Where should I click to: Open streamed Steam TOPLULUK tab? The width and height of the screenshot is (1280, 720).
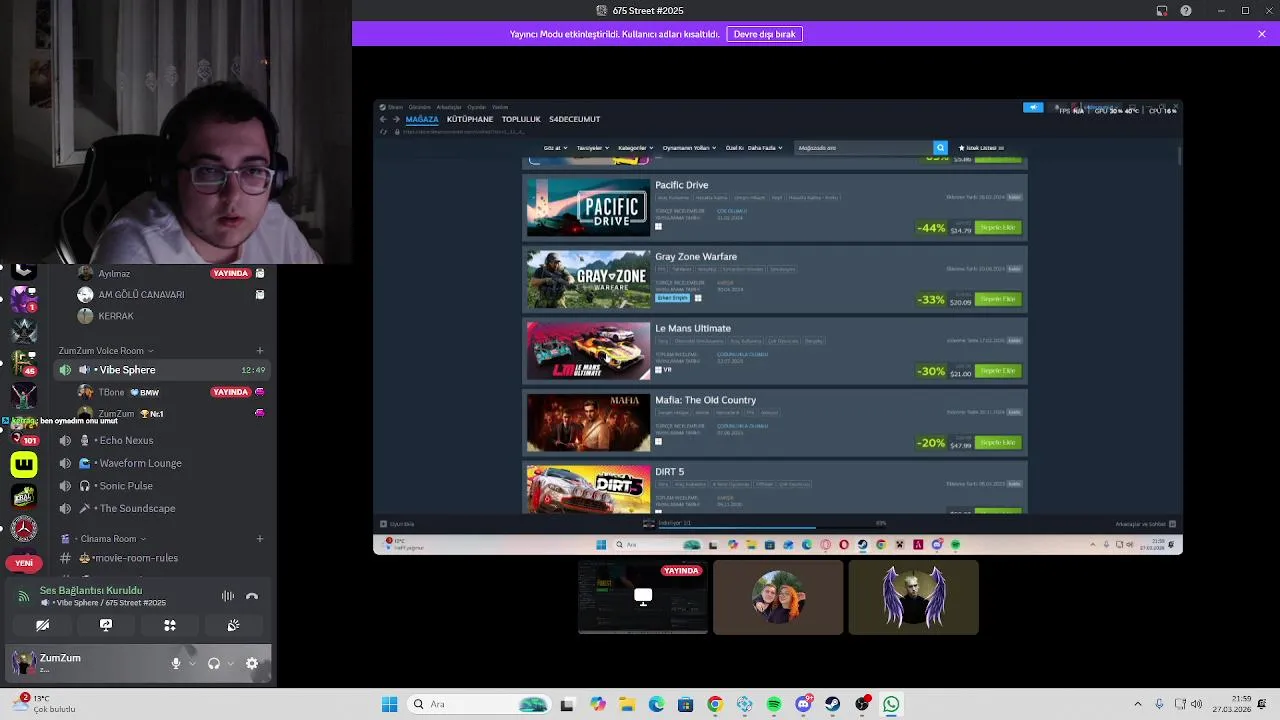(521, 119)
